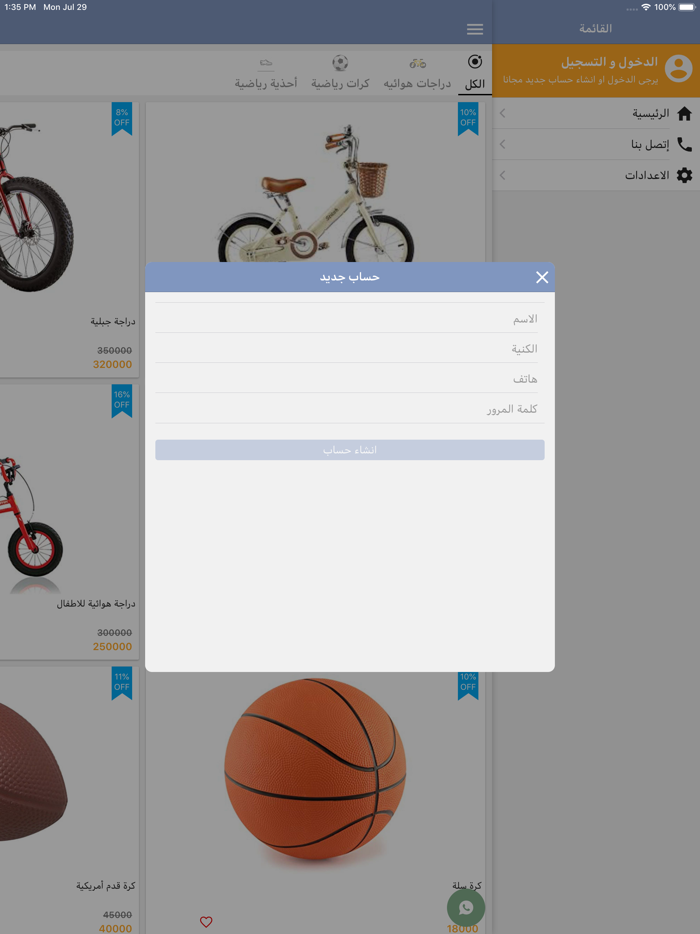Click the settings gear icon
This screenshot has width=700, height=934.
(x=684, y=176)
